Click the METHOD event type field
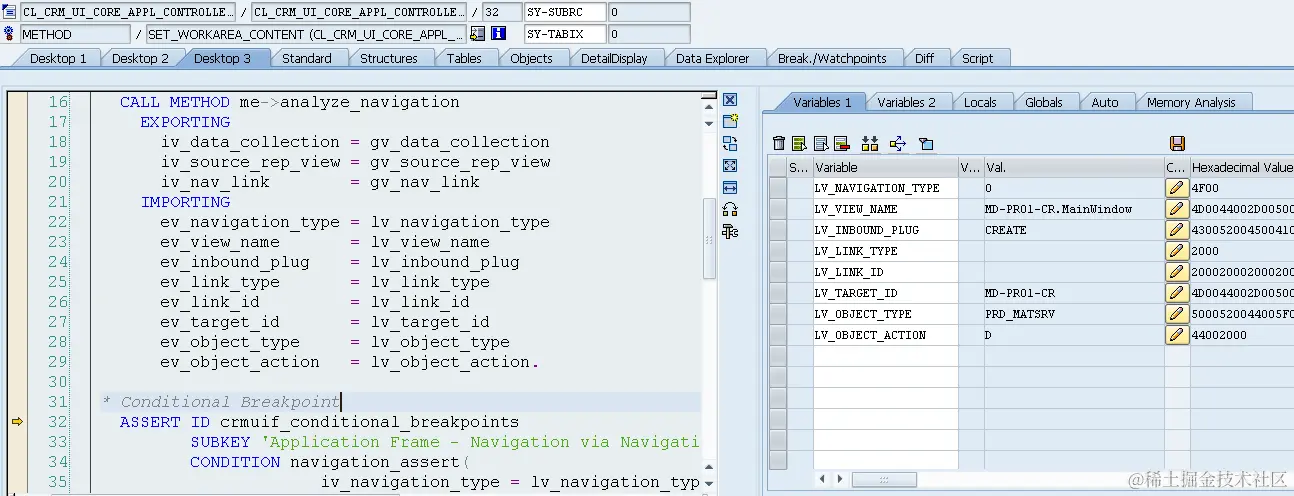This screenshot has width=1294, height=496. pyautogui.click(x=74, y=33)
